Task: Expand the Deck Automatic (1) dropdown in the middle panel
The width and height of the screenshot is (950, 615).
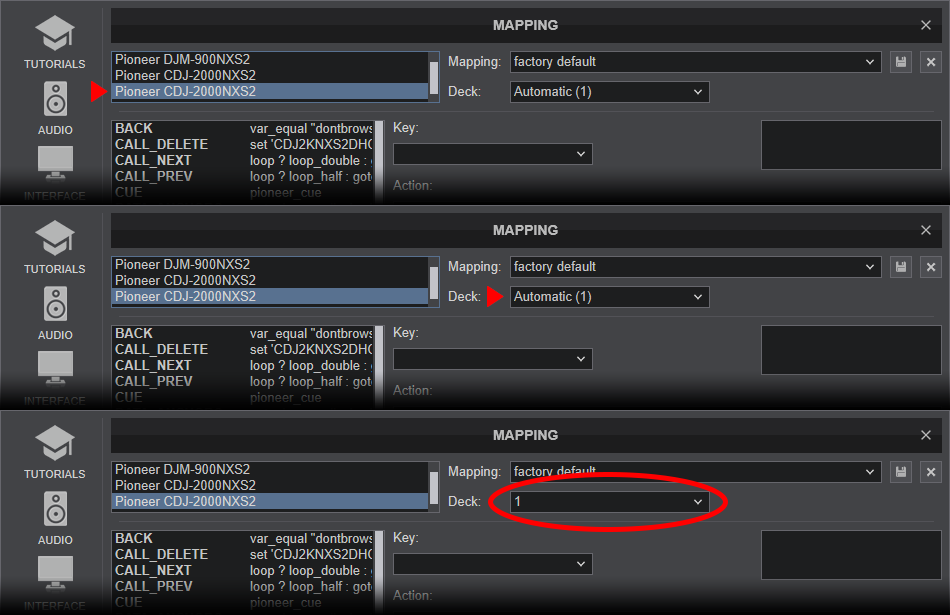Action: point(610,297)
